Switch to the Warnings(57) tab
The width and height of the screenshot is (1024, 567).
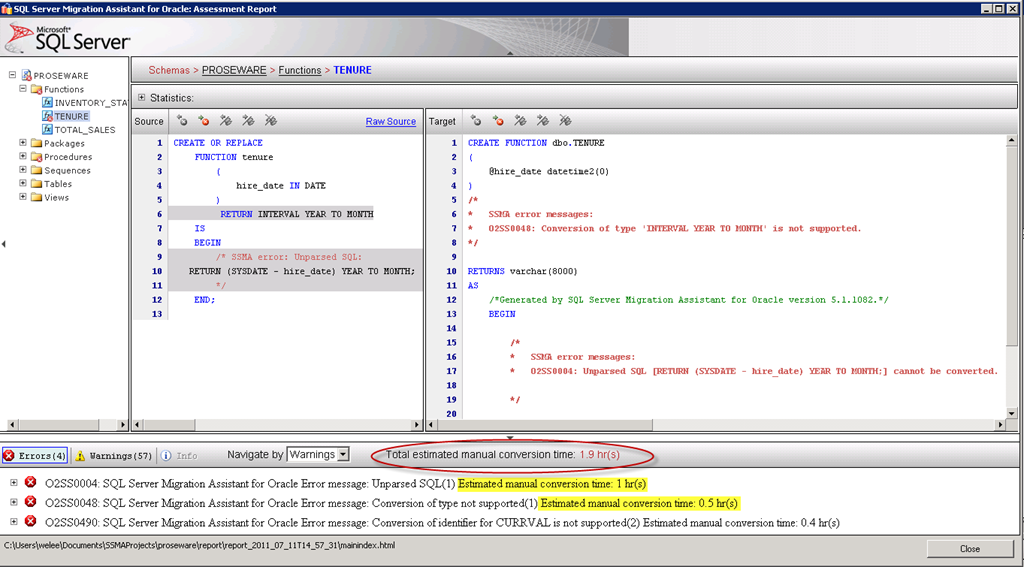(x=114, y=456)
